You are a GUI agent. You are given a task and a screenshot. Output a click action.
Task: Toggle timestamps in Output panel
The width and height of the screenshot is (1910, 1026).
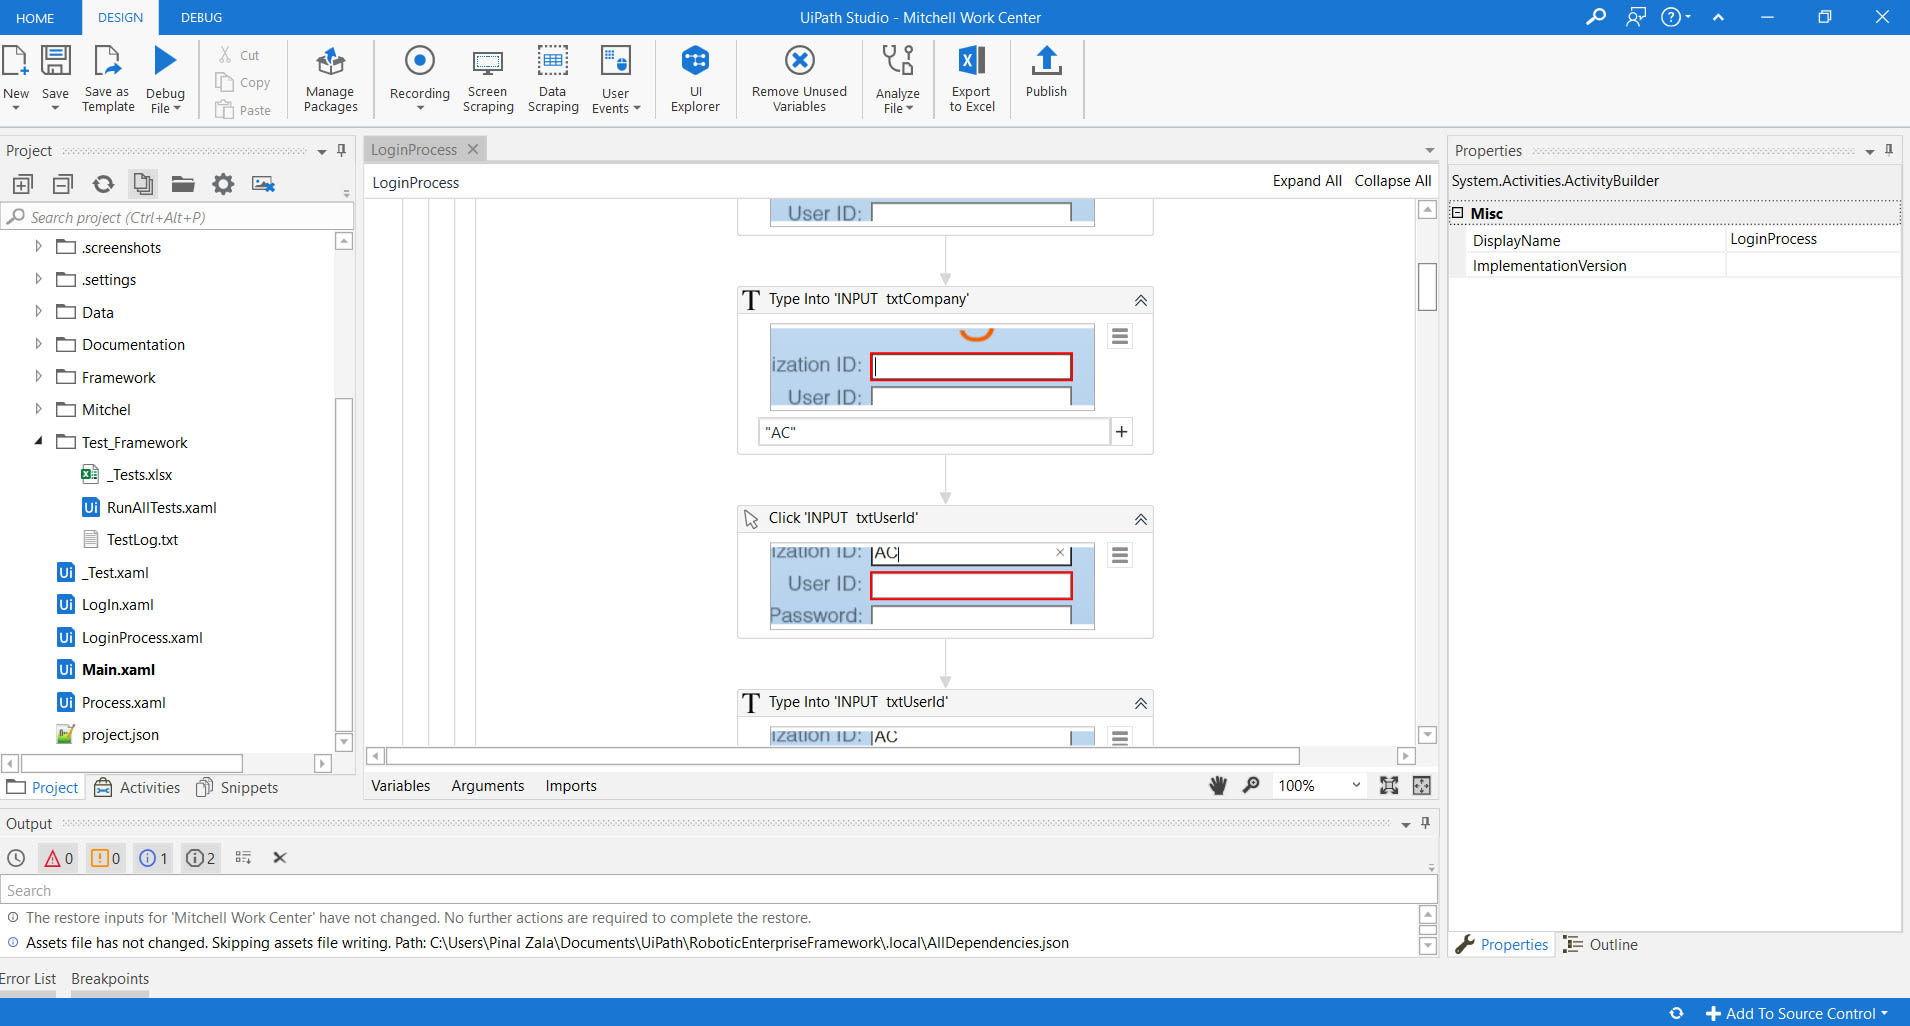(16, 858)
